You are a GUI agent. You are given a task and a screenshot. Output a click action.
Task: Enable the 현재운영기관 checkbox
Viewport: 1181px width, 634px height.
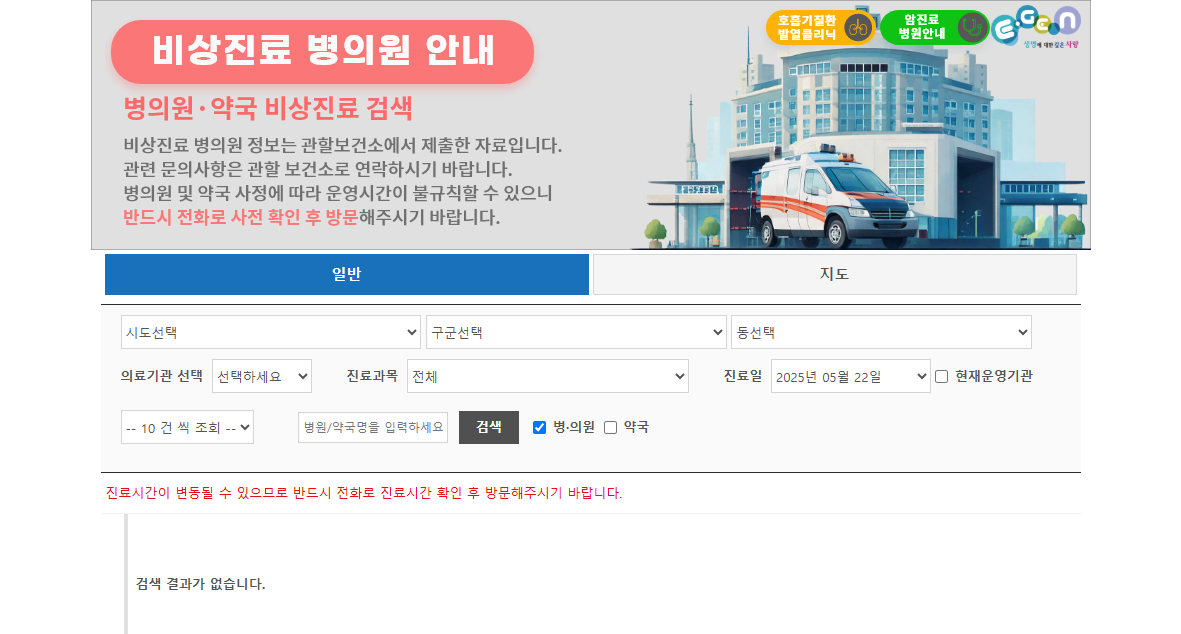point(940,376)
